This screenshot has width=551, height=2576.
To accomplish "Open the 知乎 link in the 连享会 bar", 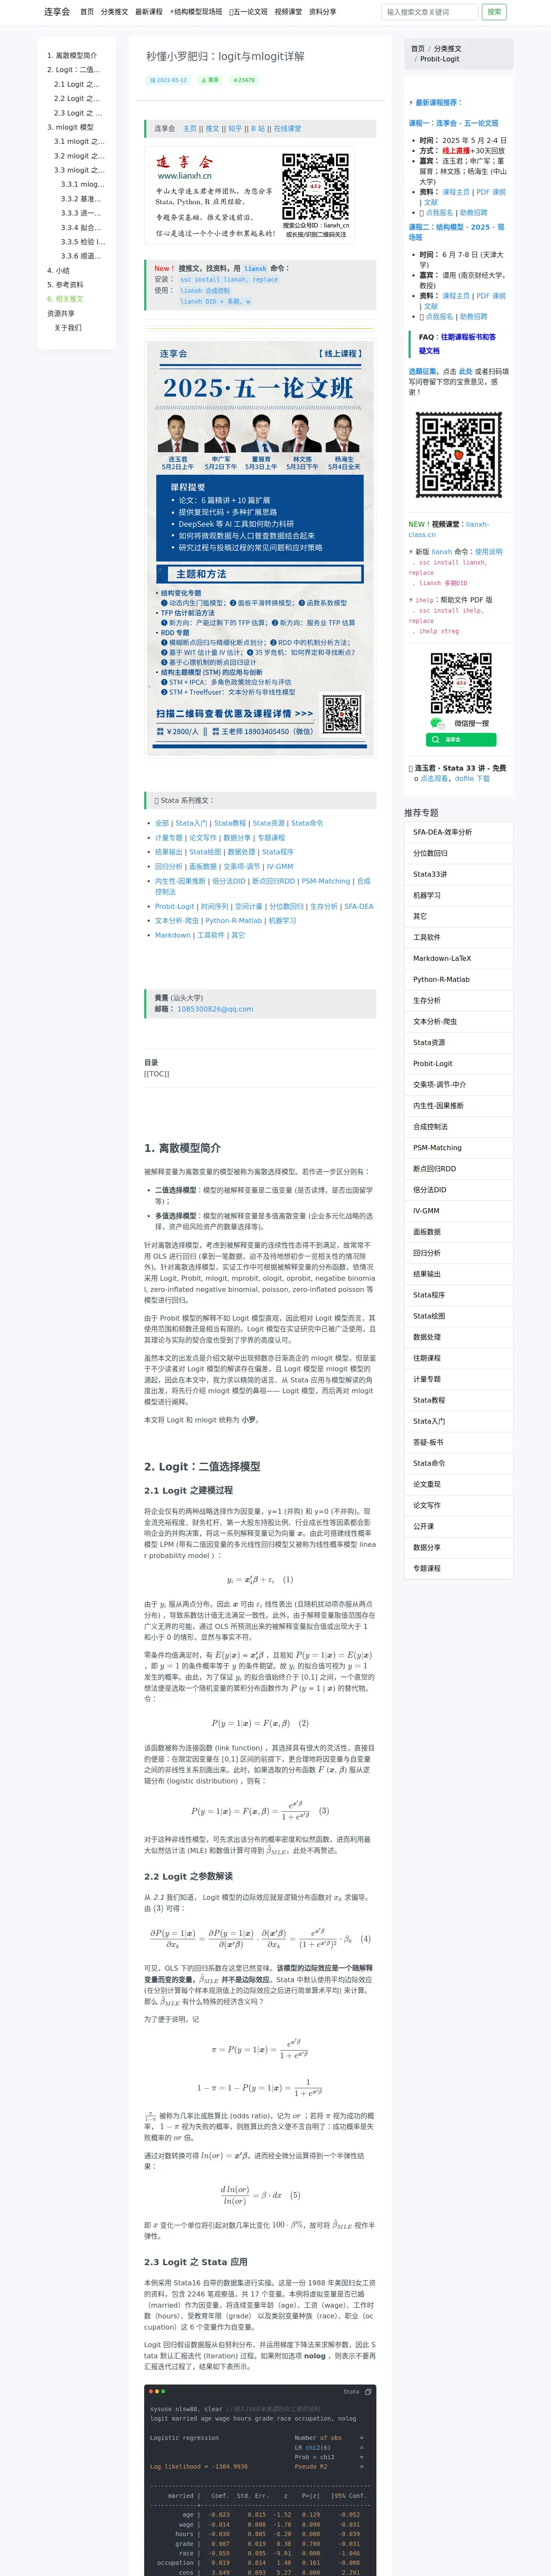I will [235, 129].
